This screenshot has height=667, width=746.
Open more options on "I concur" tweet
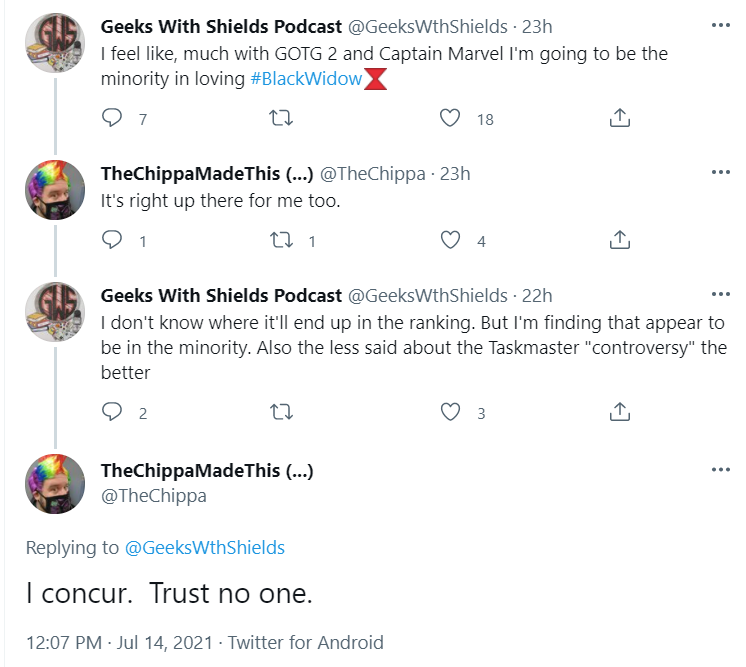coord(720,470)
